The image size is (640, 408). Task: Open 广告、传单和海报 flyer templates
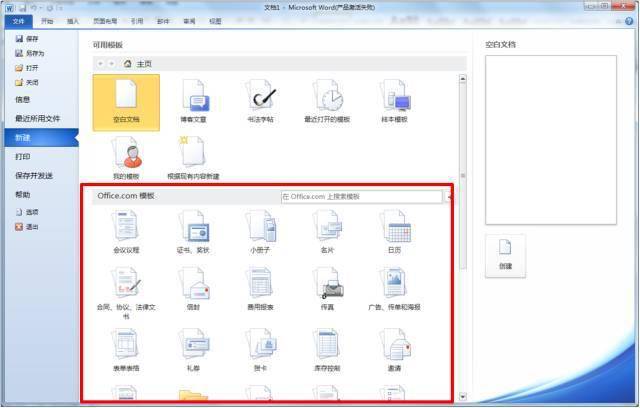(x=394, y=289)
